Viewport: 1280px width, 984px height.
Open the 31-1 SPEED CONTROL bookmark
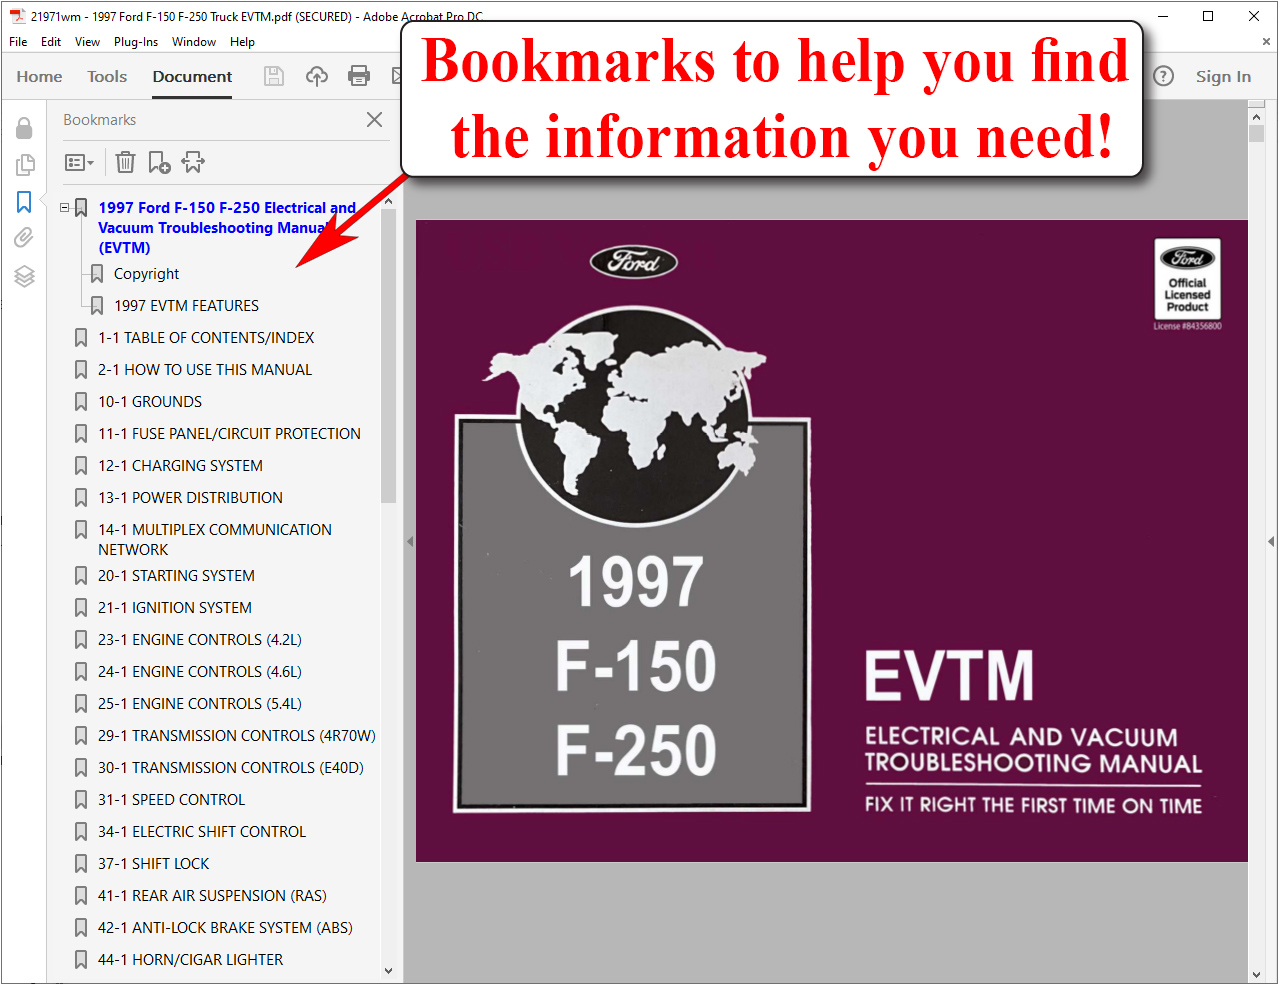click(x=171, y=800)
